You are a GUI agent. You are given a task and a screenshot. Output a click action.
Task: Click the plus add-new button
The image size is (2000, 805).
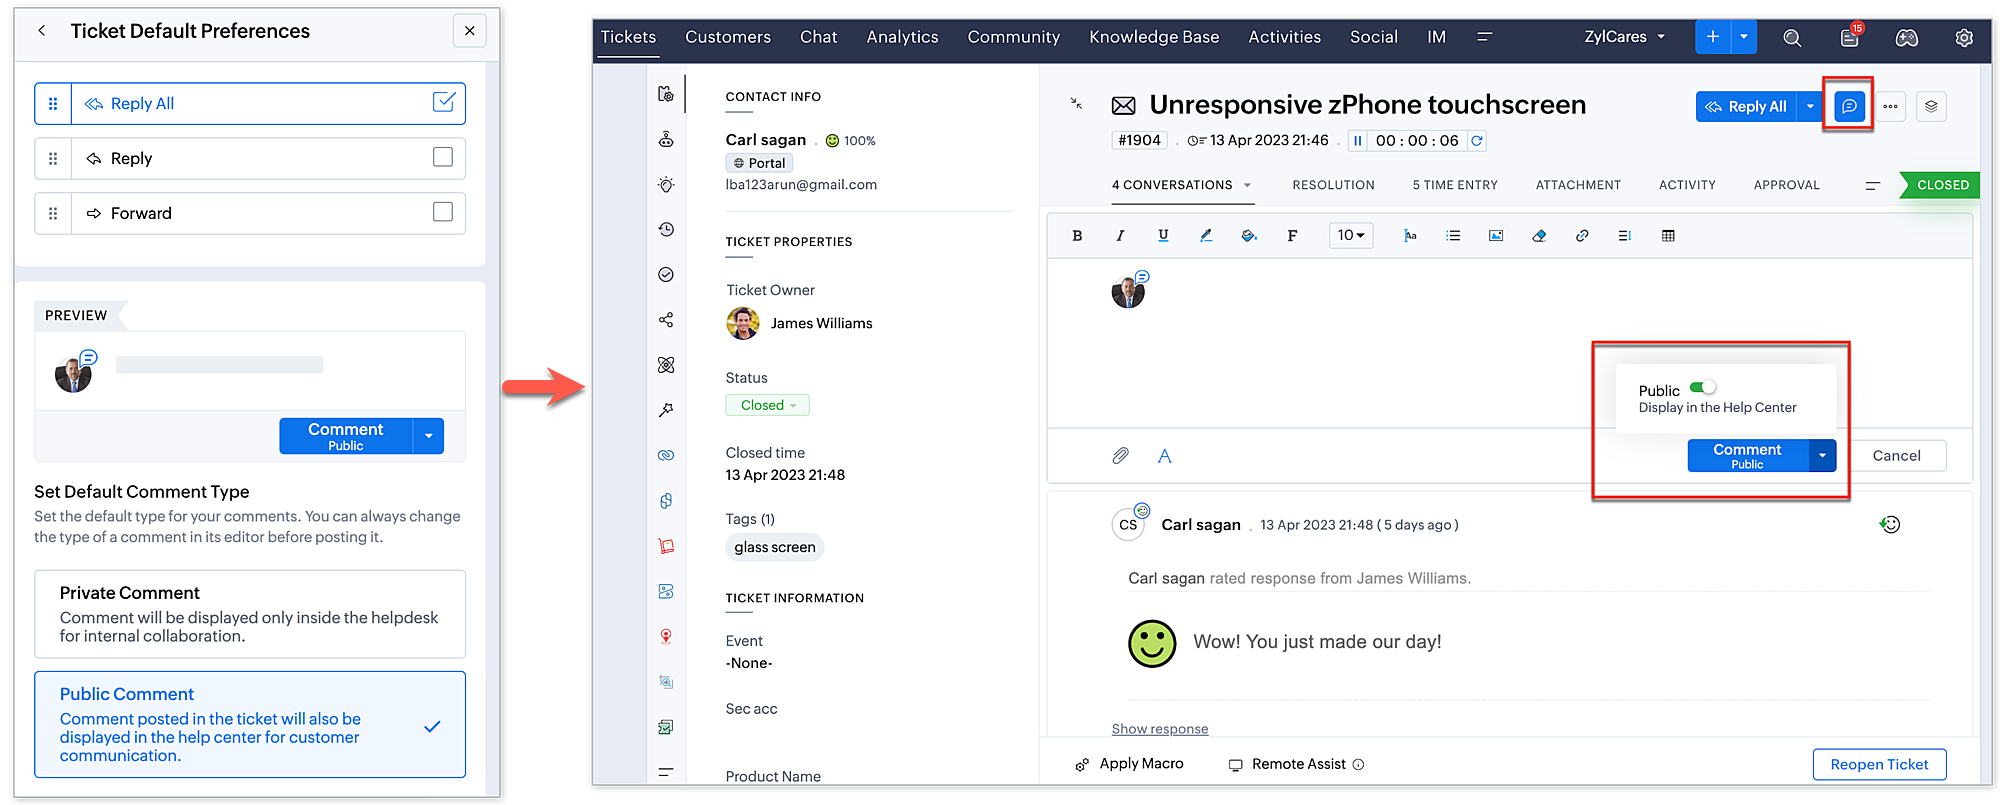click(x=1713, y=37)
